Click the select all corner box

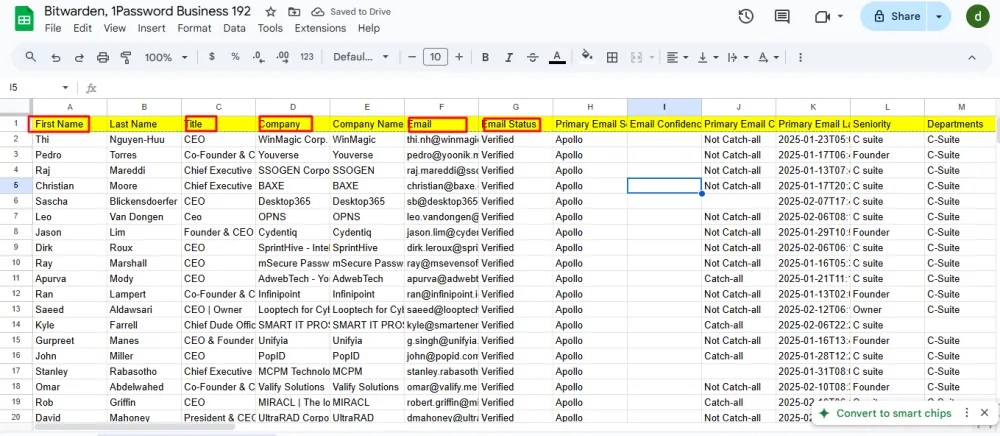tap(16, 106)
